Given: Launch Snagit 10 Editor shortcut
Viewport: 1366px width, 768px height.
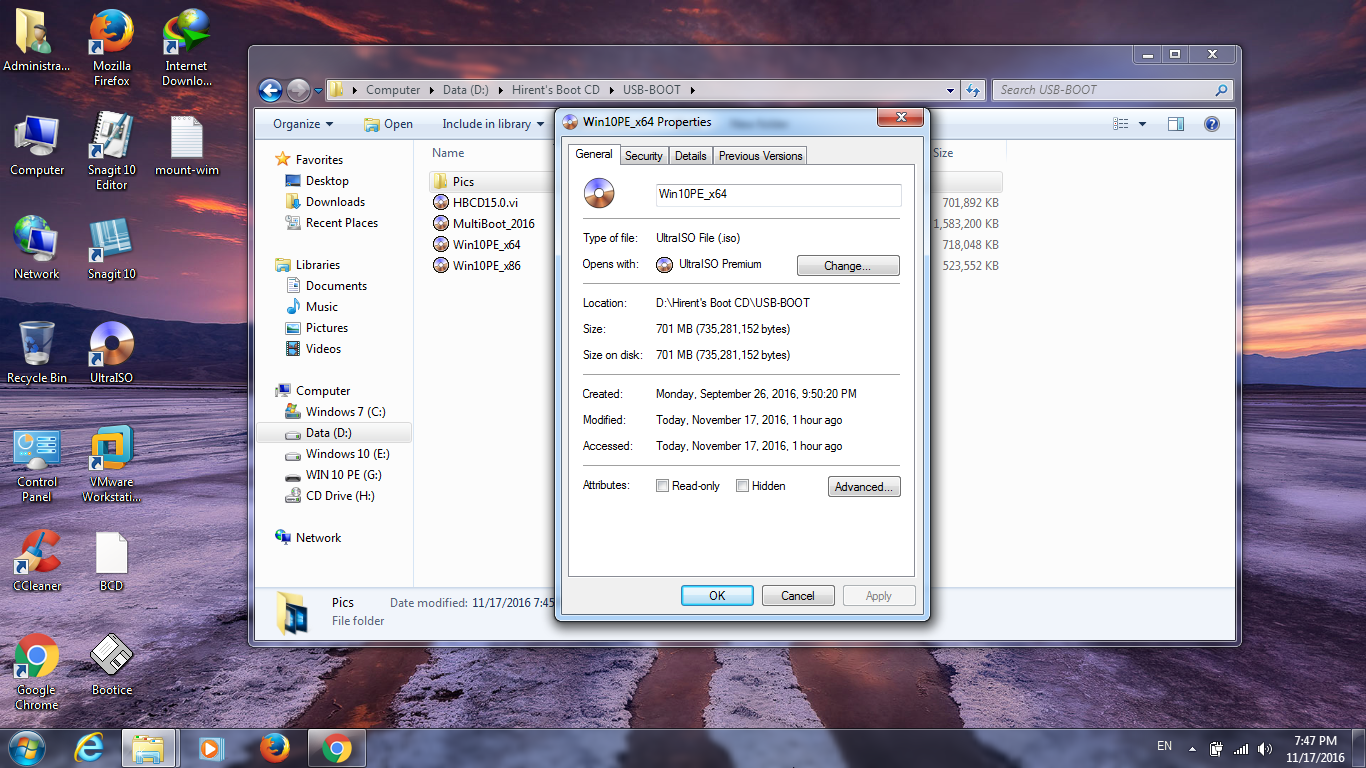Looking at the screenshot, I should coord(112,151).
